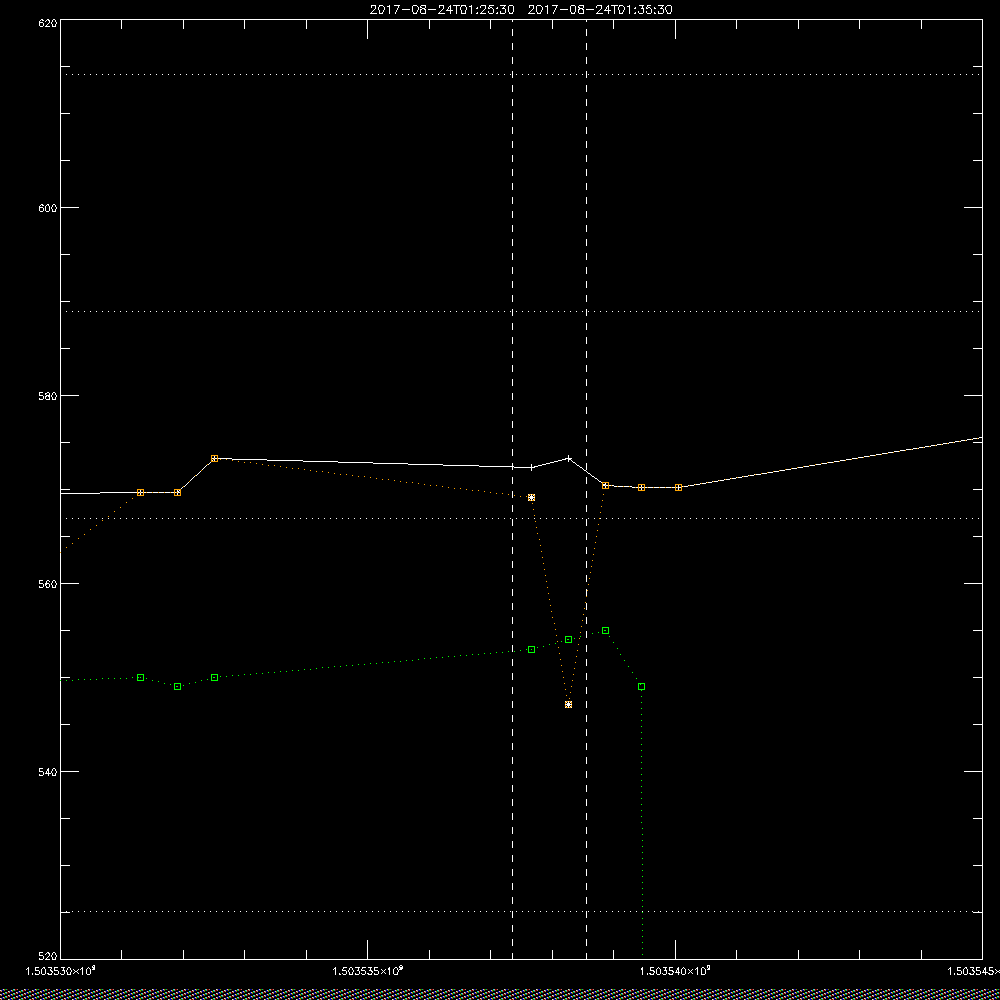Image resolution: width=1000 pixels, height=1000 pixels.
Task: Click the green marker immediately right of the first dashed line
Action: 531,649
